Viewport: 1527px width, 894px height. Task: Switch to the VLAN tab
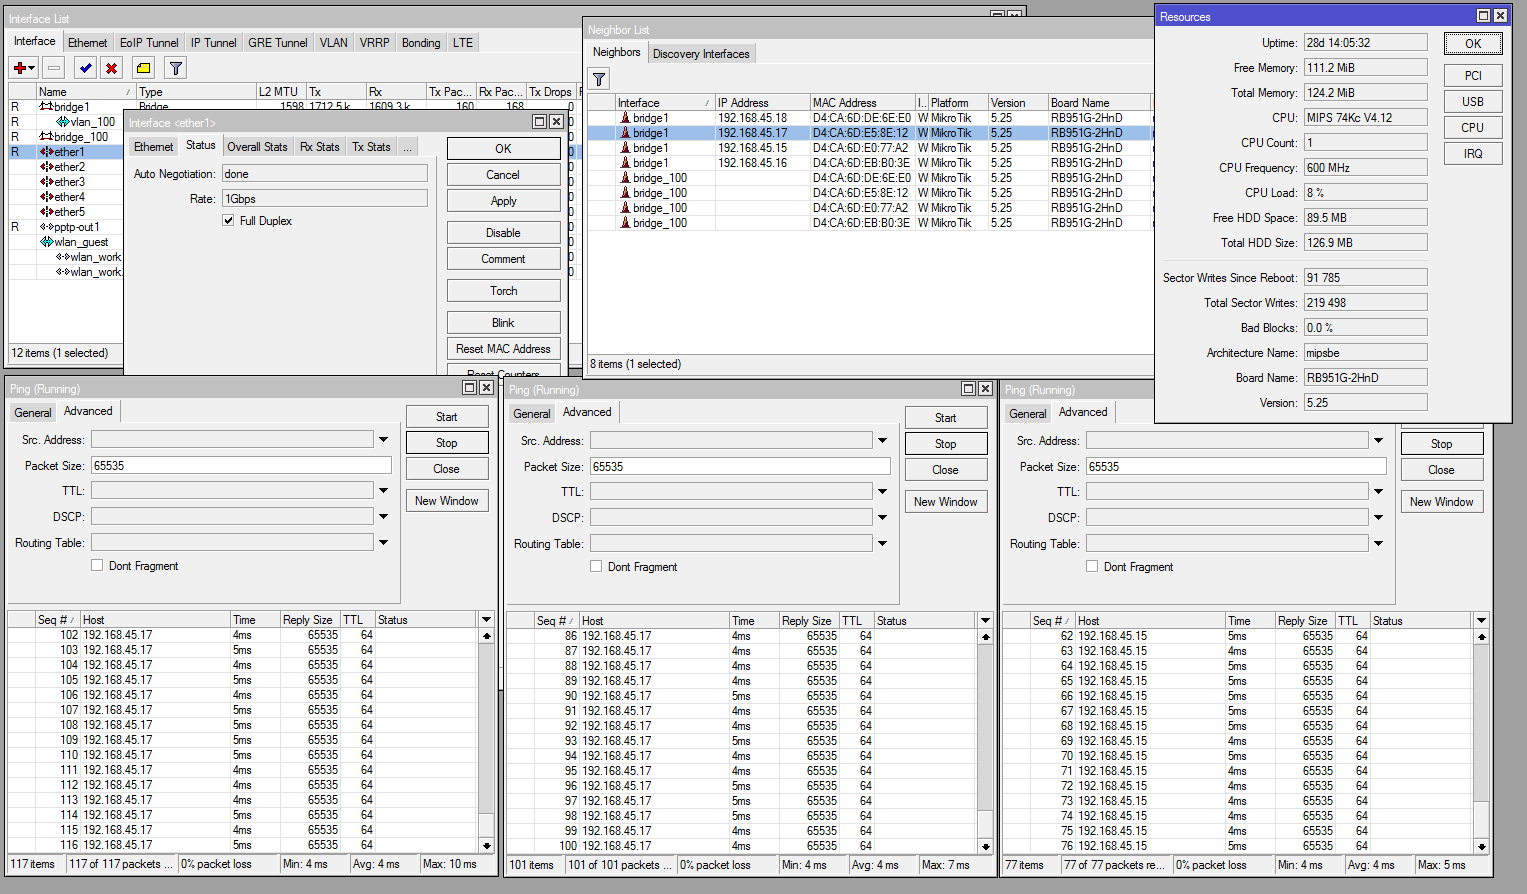[333, 43]
